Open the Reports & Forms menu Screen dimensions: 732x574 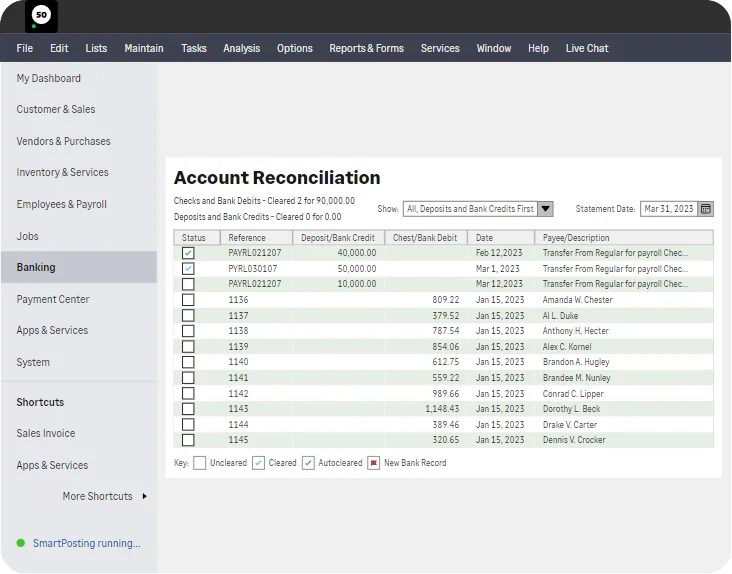point(366,48)
